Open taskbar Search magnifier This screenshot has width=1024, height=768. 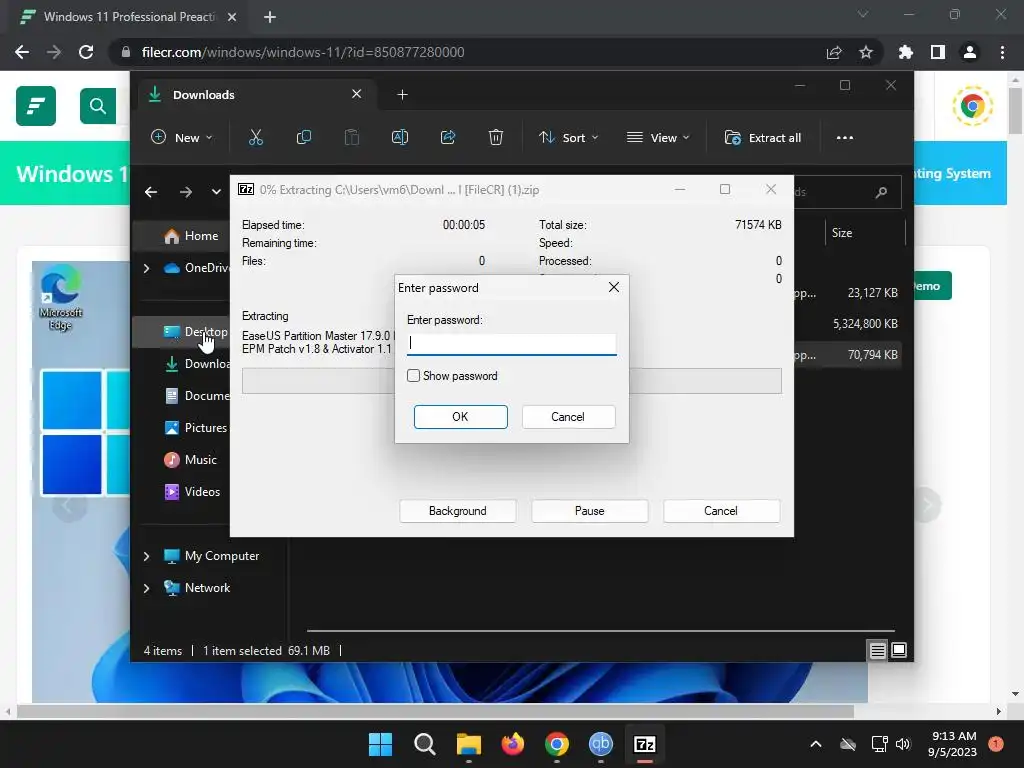[x=424, y=744]
